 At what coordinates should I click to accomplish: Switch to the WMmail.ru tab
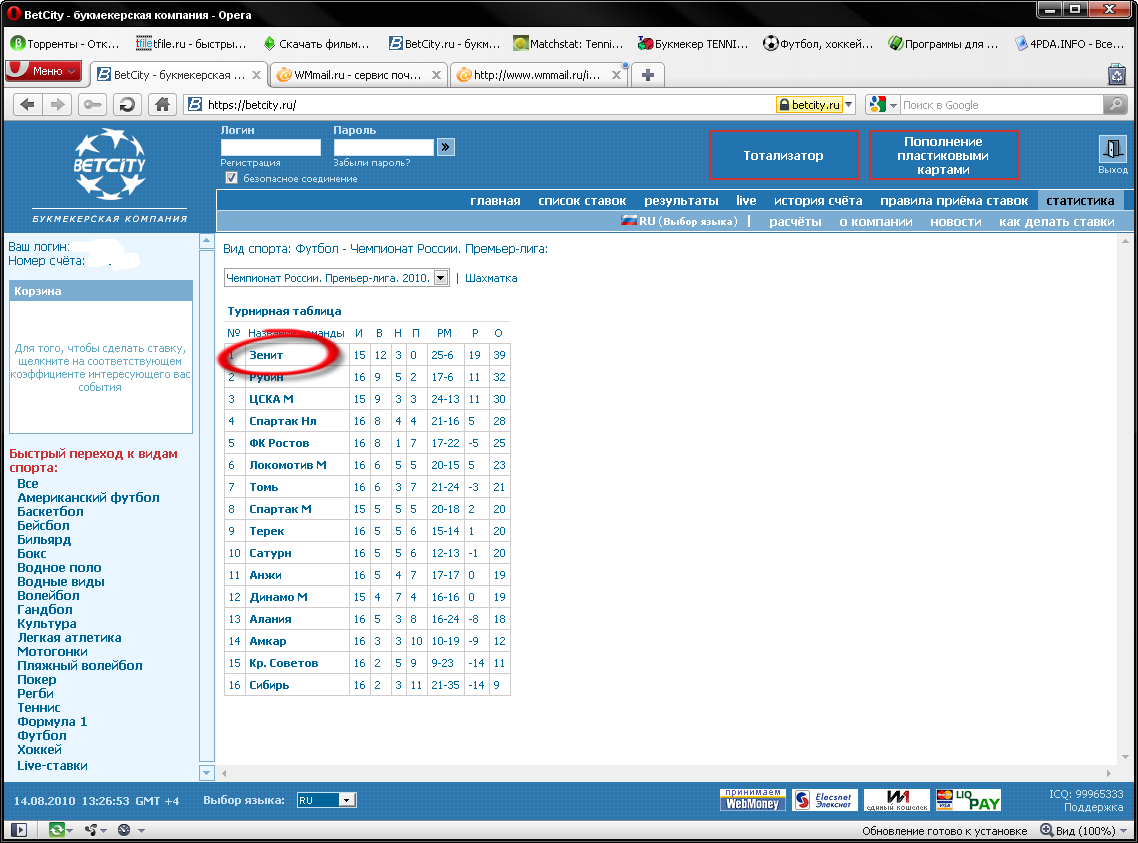[x=359, y=75]
